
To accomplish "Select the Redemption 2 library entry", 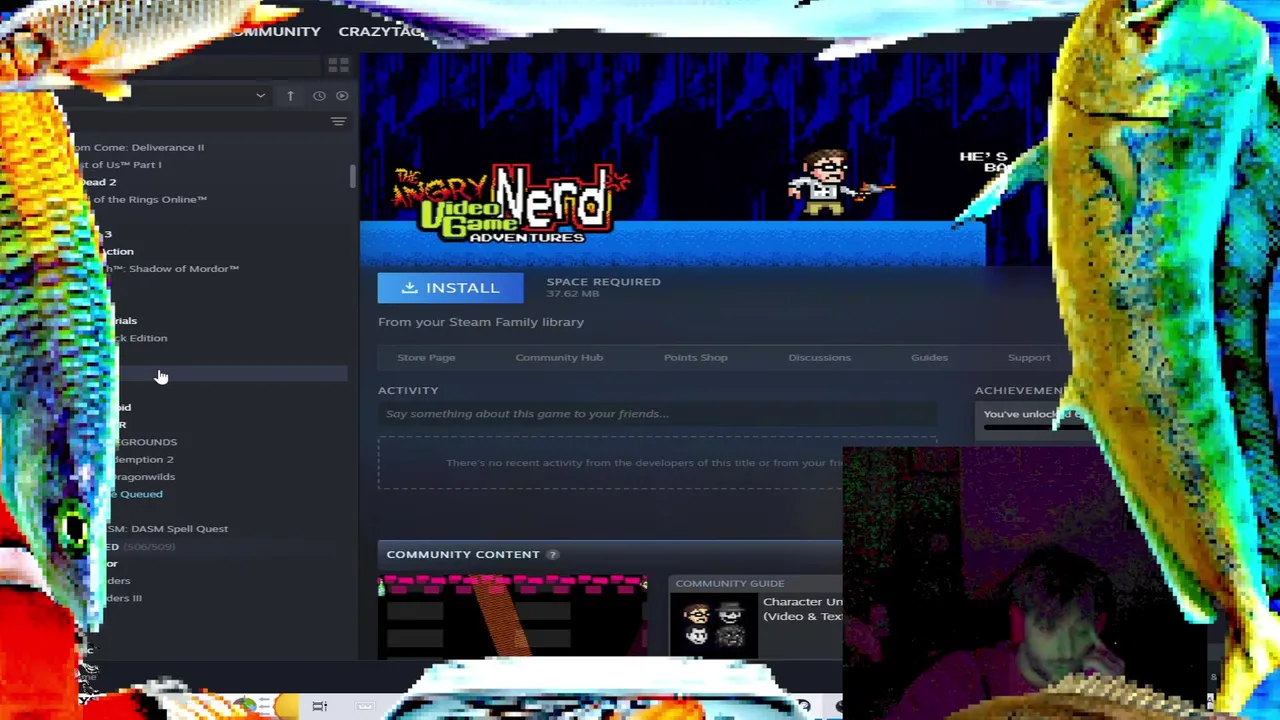I will [142, 459].
